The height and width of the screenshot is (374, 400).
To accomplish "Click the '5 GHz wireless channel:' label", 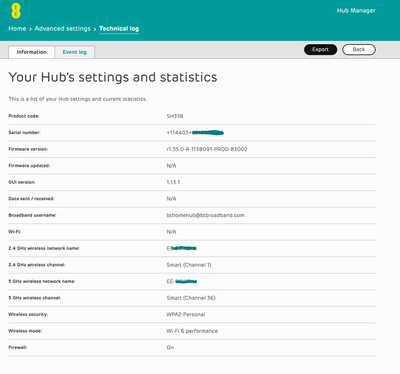I will coord(35,298).
